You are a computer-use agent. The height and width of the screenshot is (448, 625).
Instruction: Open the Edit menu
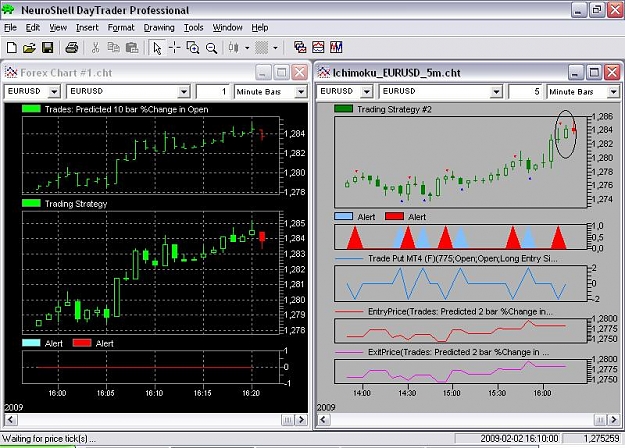33,28
